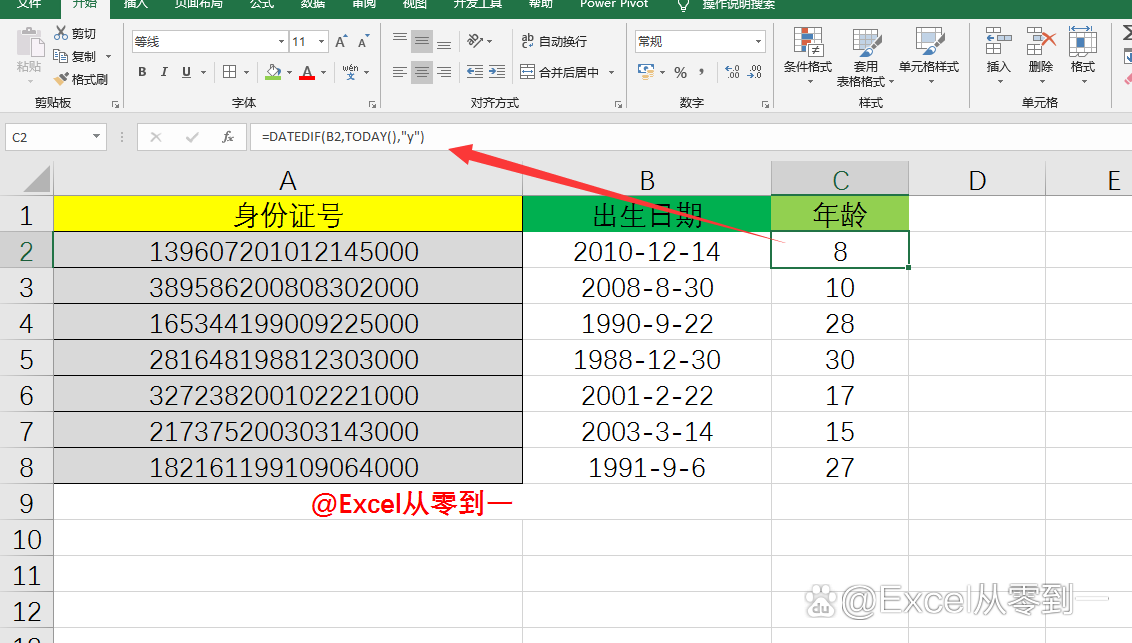Apply the fill color bucket

273,72
